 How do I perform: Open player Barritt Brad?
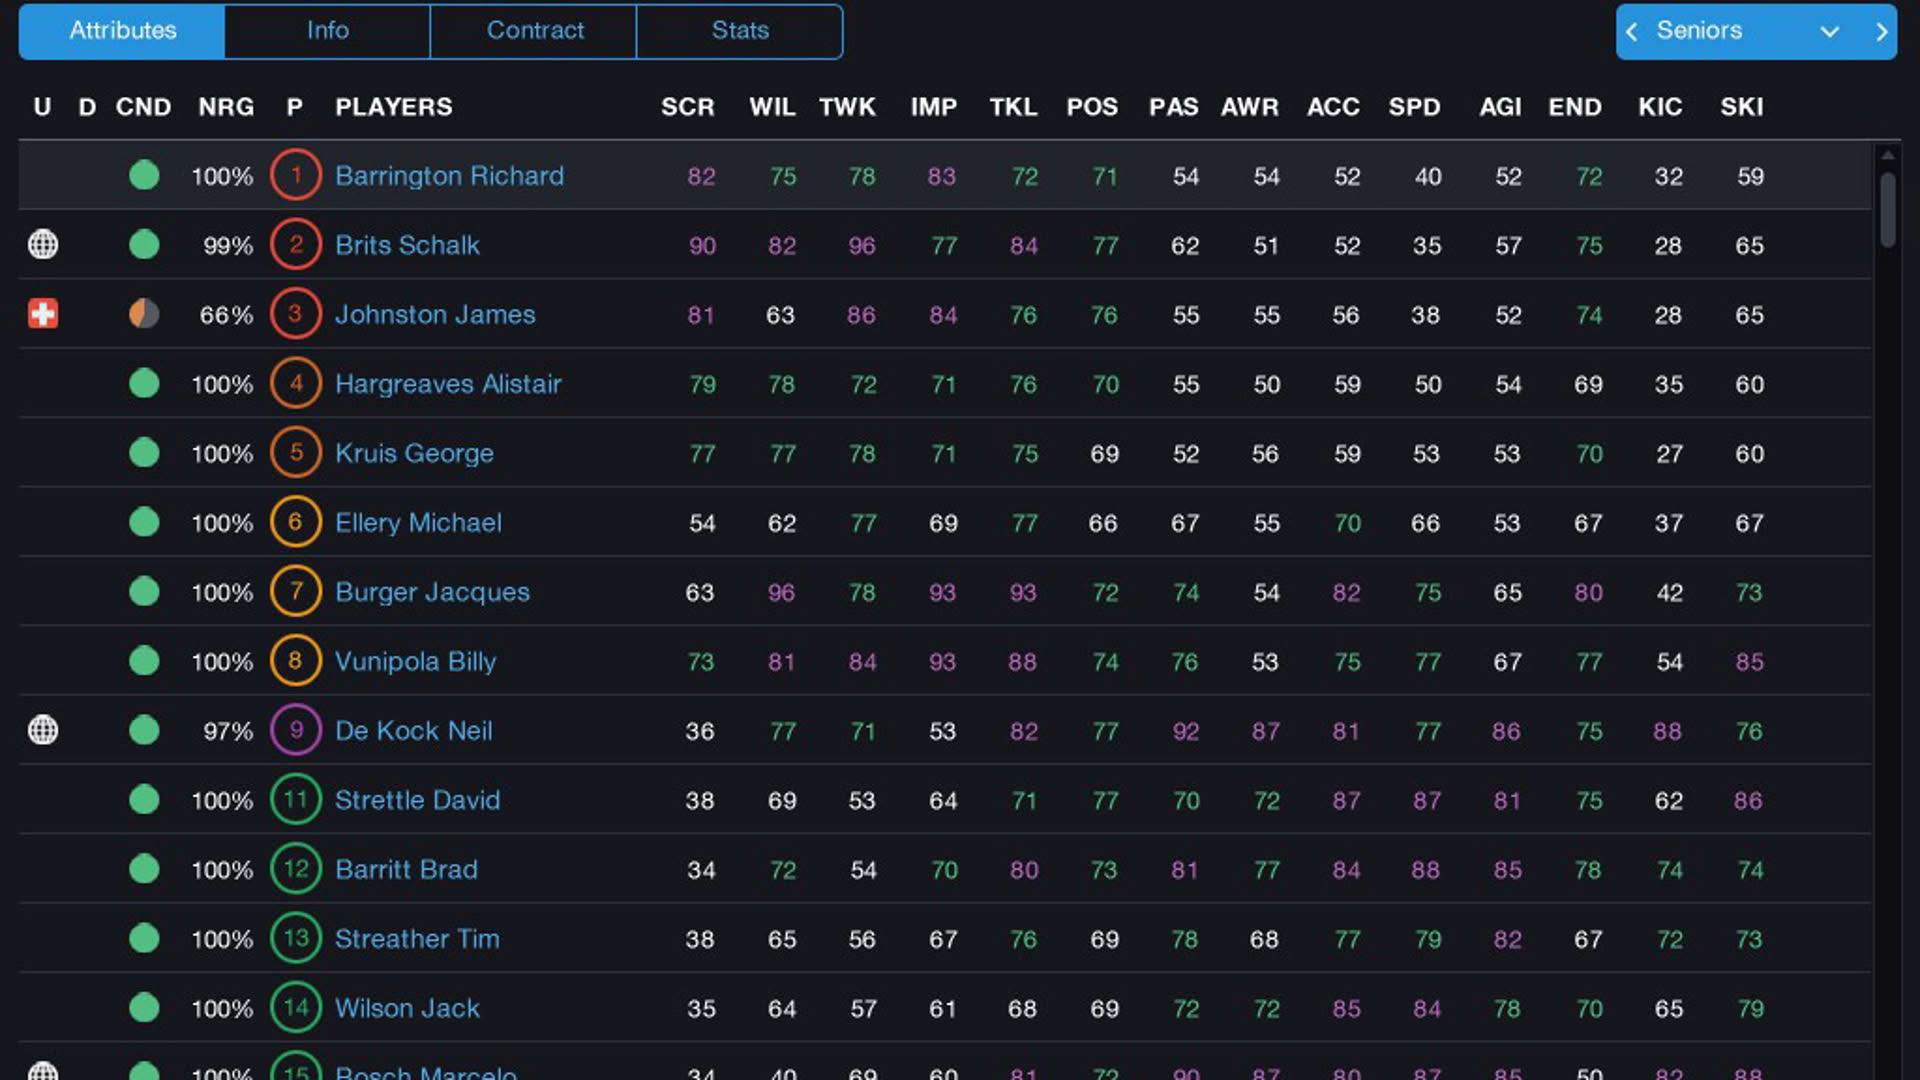point(406,870)
